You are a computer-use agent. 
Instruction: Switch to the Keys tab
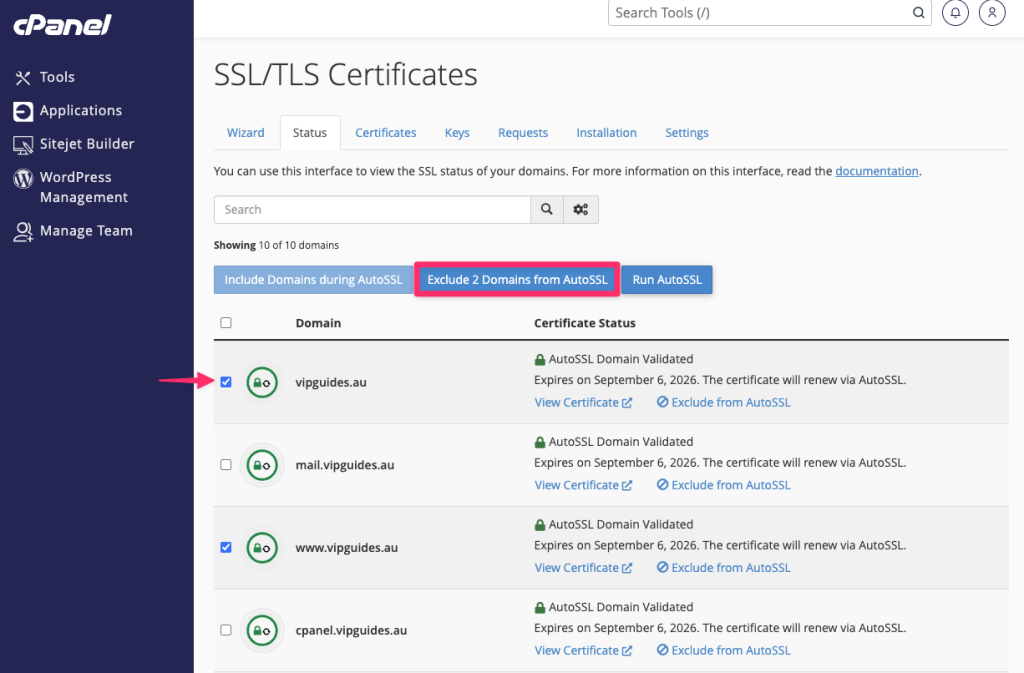coord(457,133)
